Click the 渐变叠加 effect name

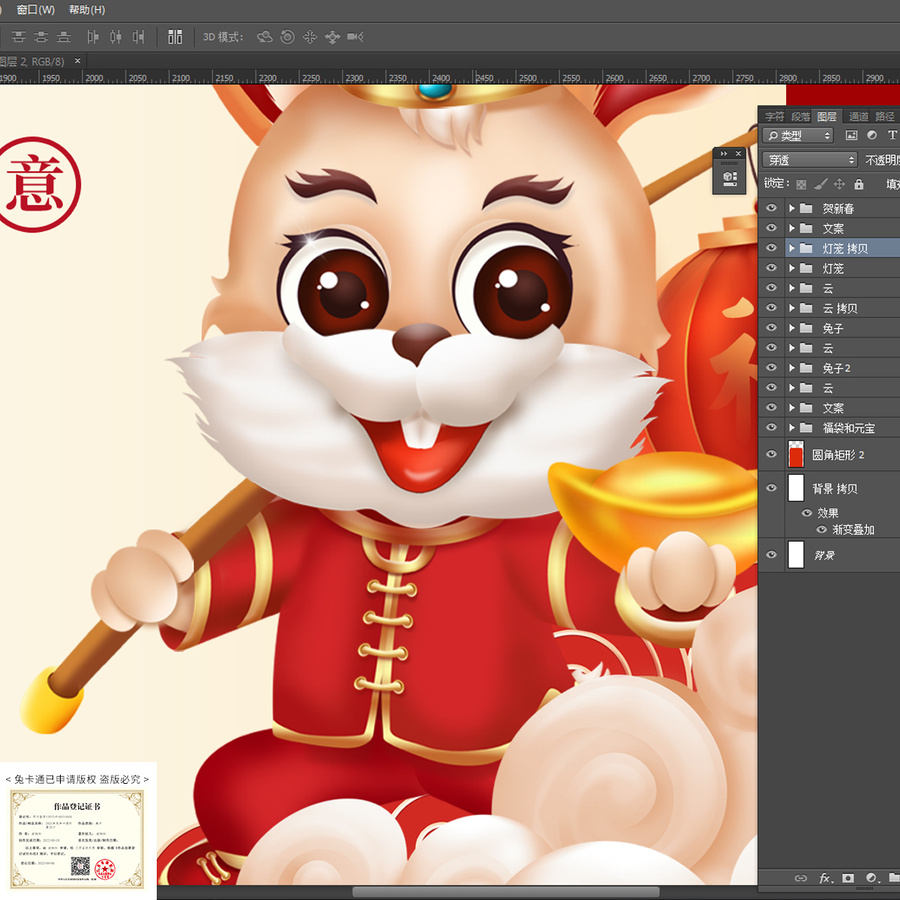tap(853, 529)
